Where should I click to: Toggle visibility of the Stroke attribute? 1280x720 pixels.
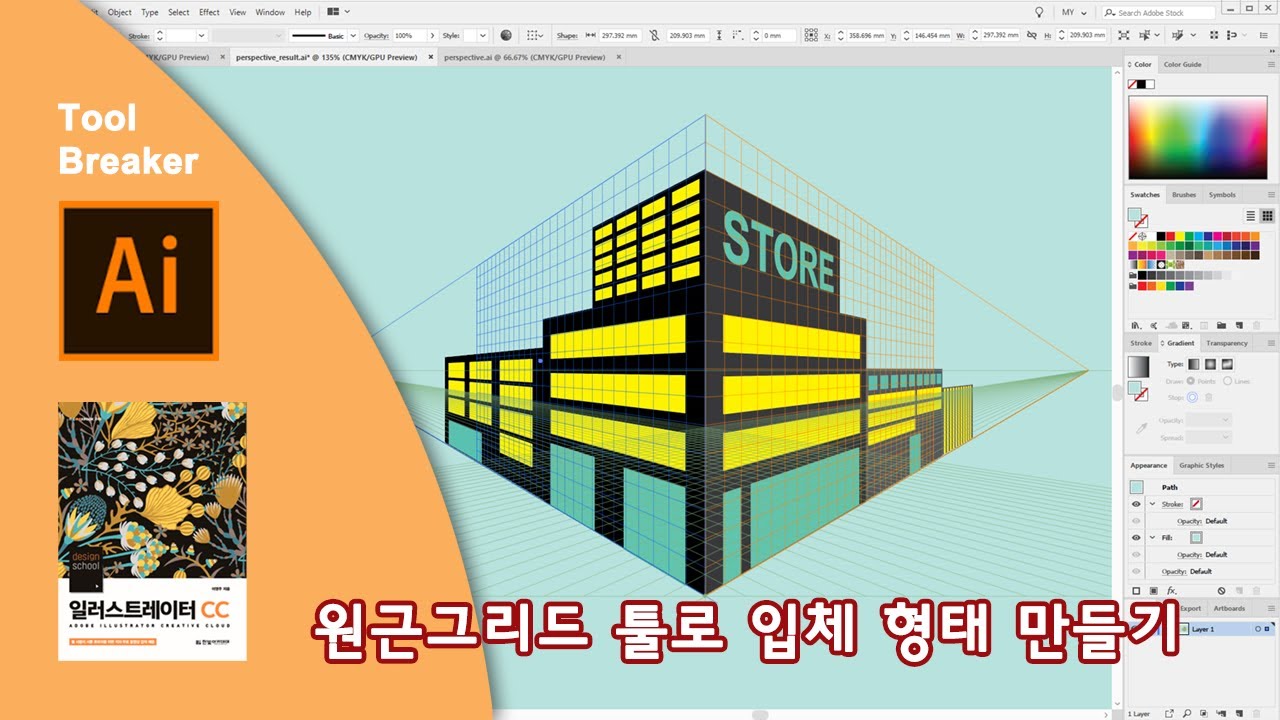(x=1136, y=504)
